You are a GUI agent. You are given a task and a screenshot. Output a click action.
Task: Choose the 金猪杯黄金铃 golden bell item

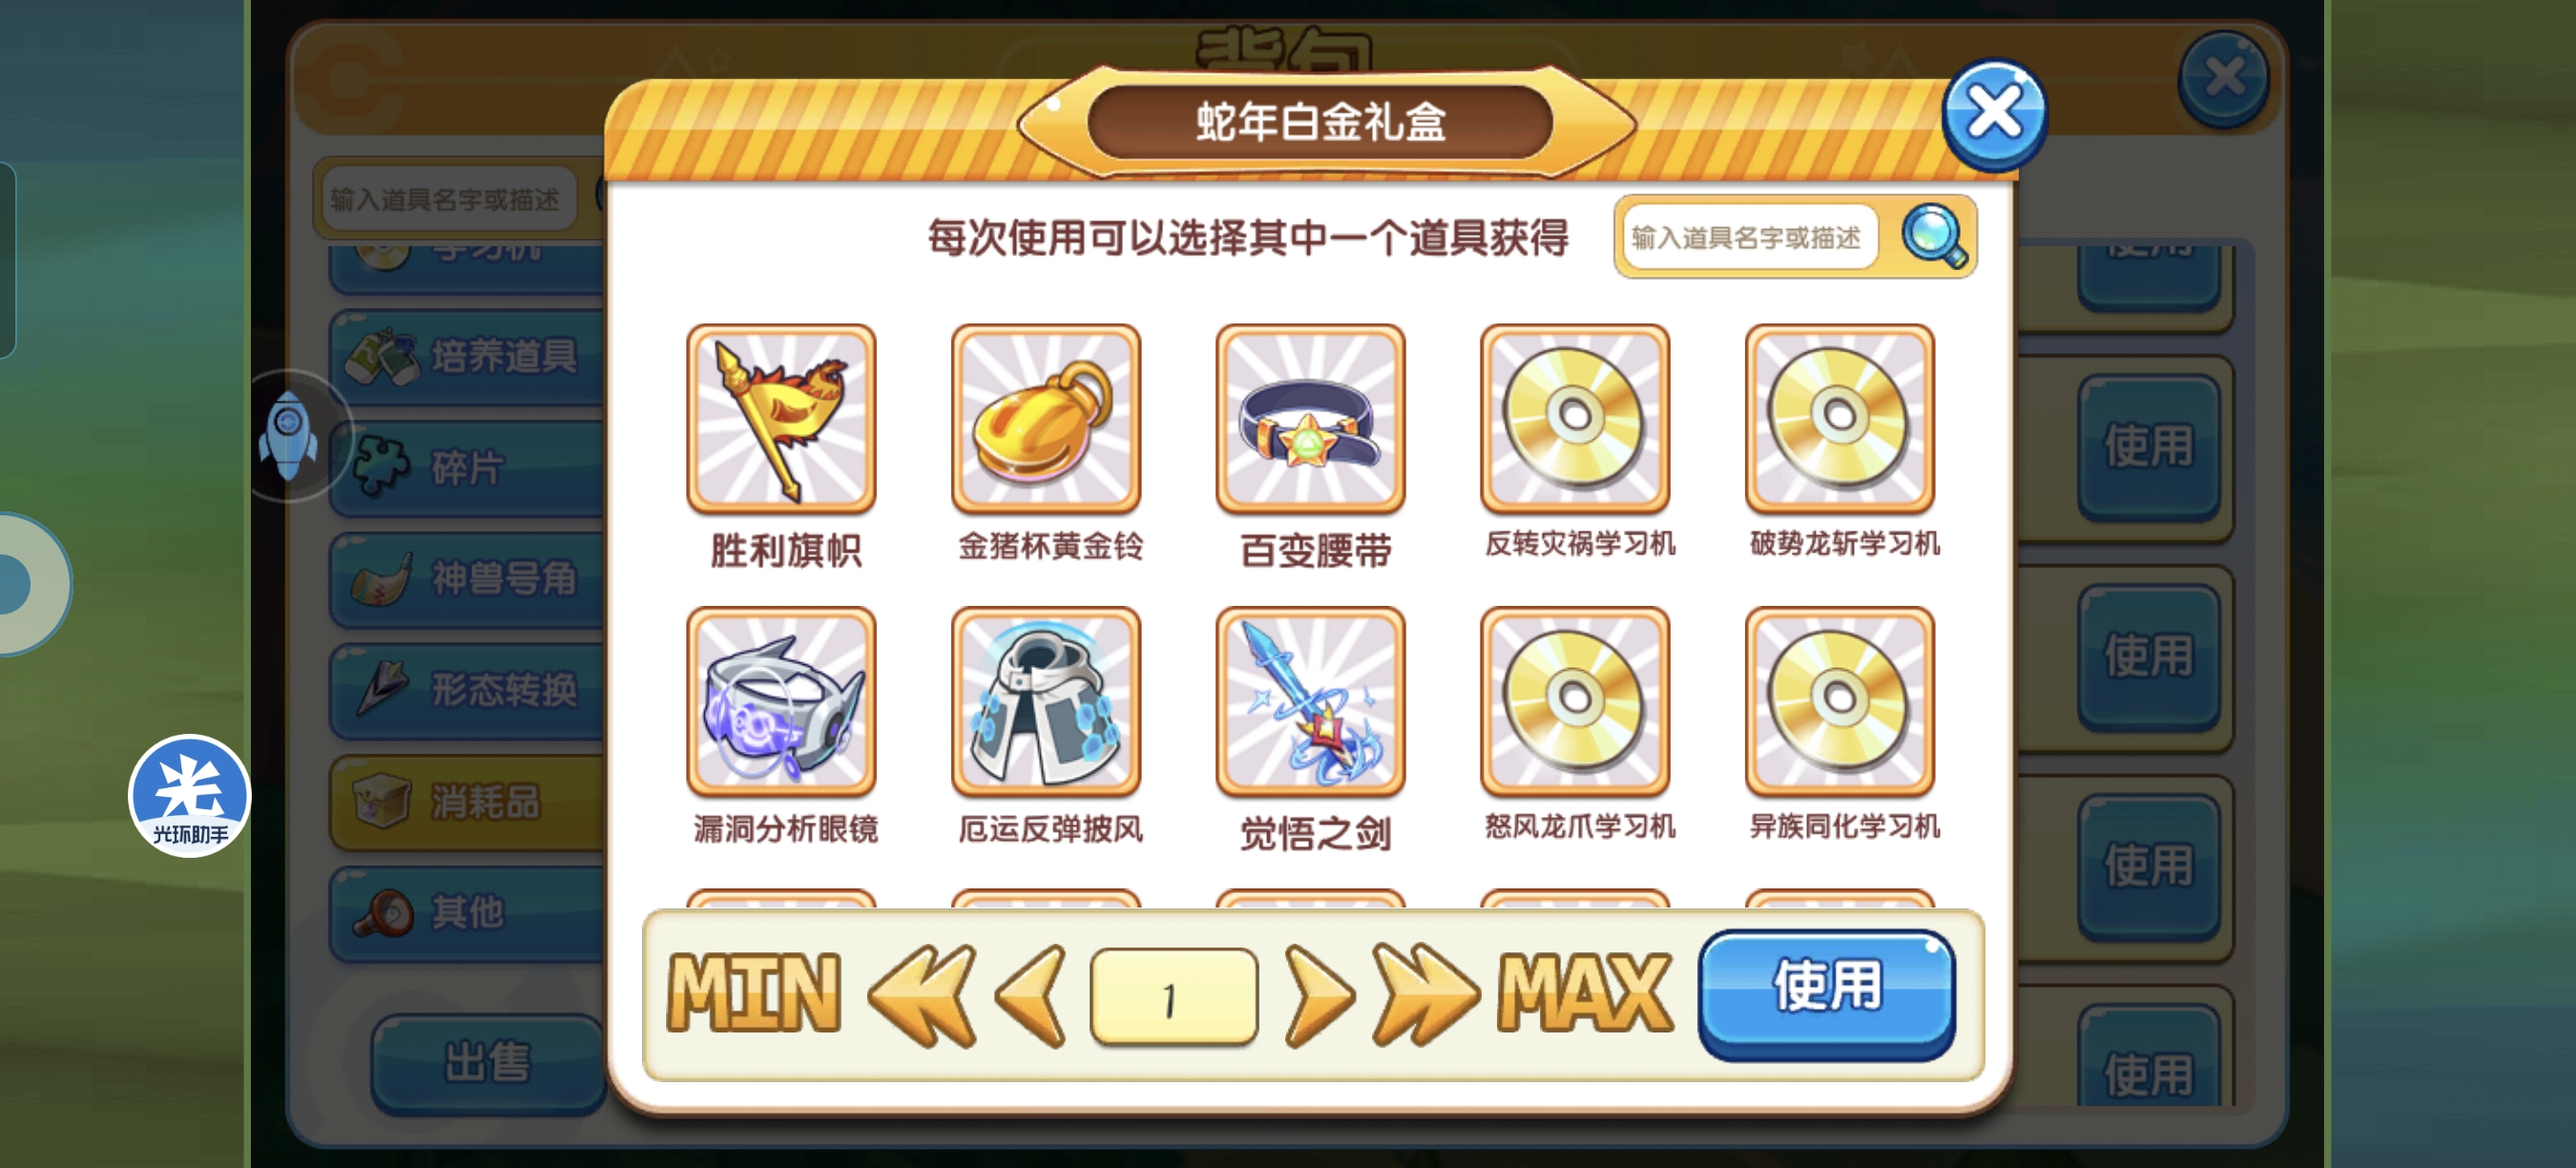(x=1046, y=418)
